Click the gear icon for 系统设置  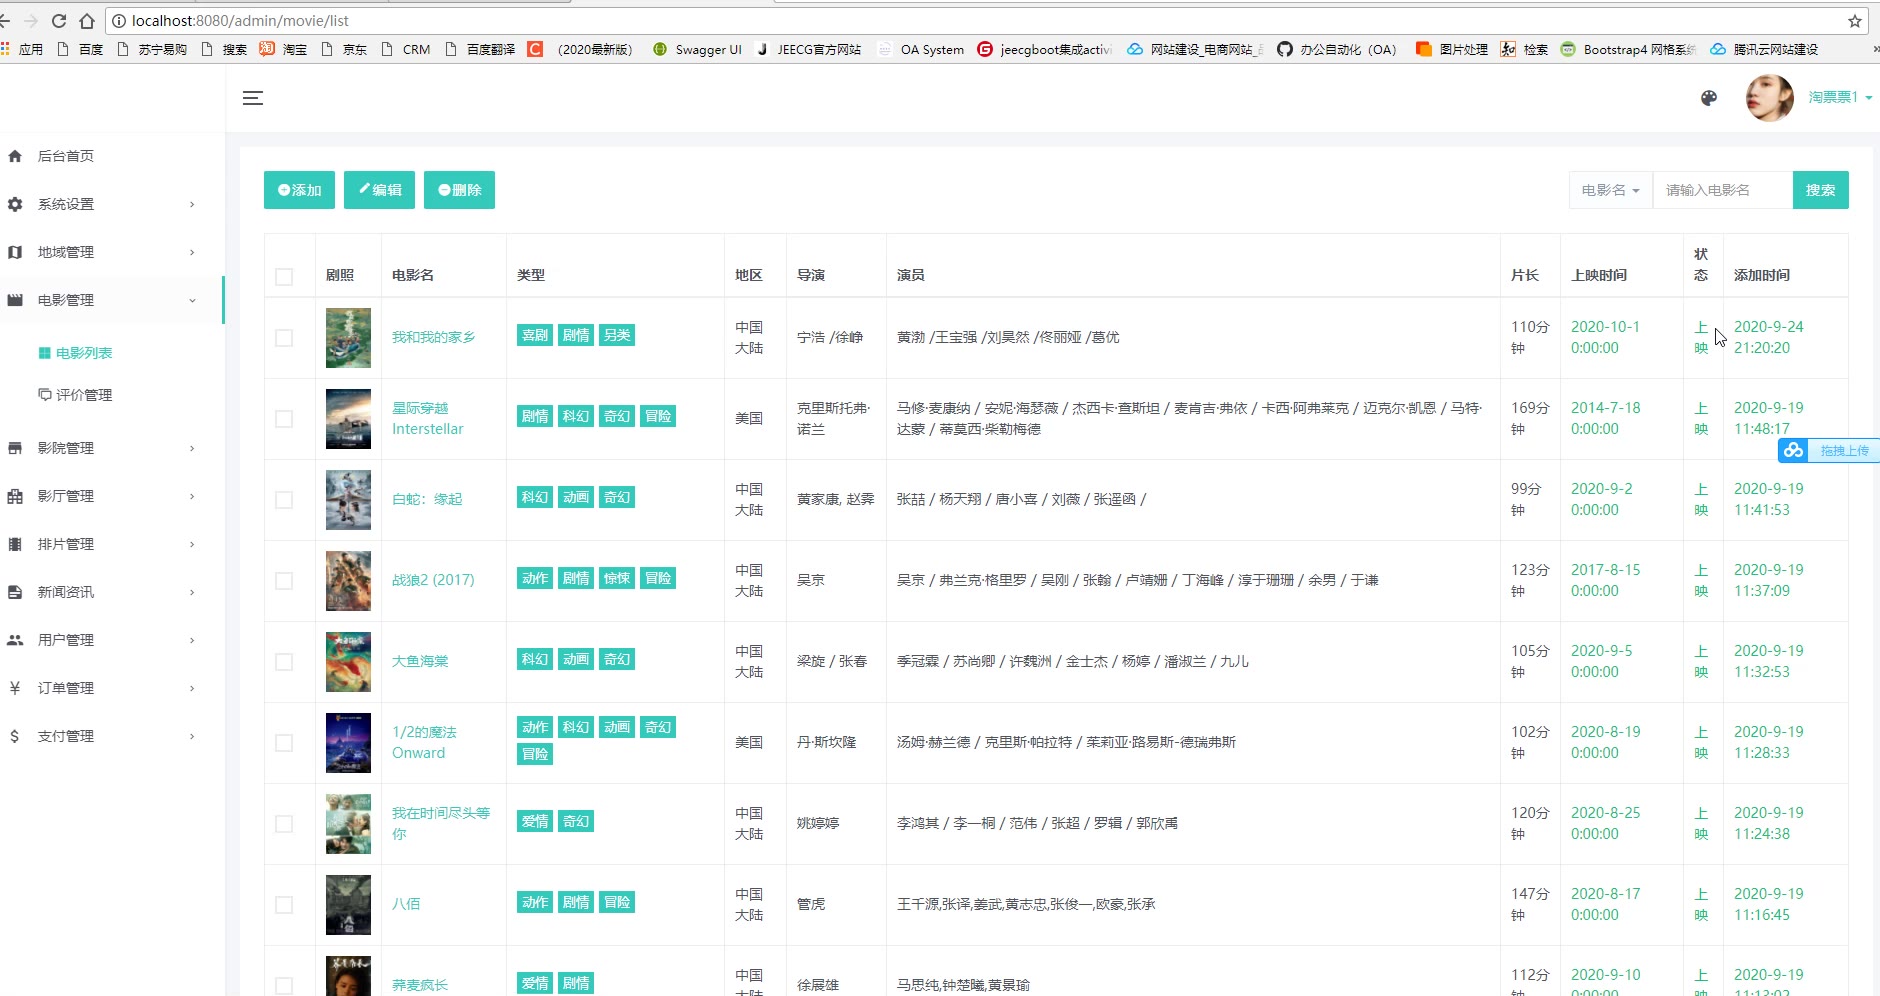[15, 204]
